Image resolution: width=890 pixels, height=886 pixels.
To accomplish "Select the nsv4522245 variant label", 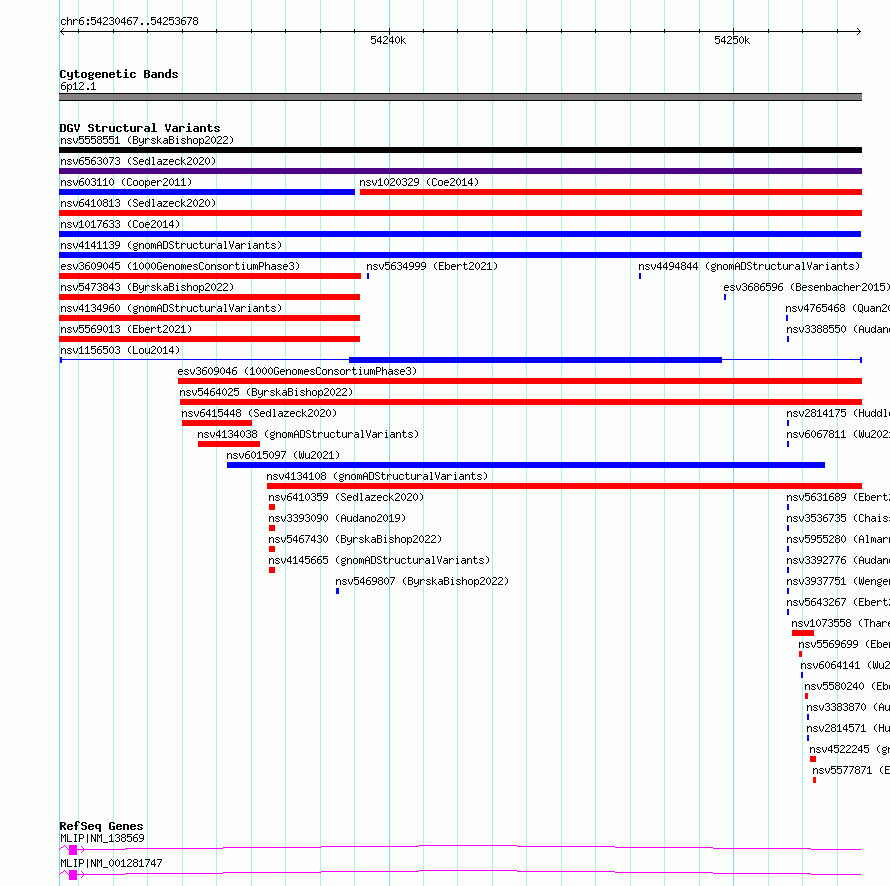I will pos(850,749).
